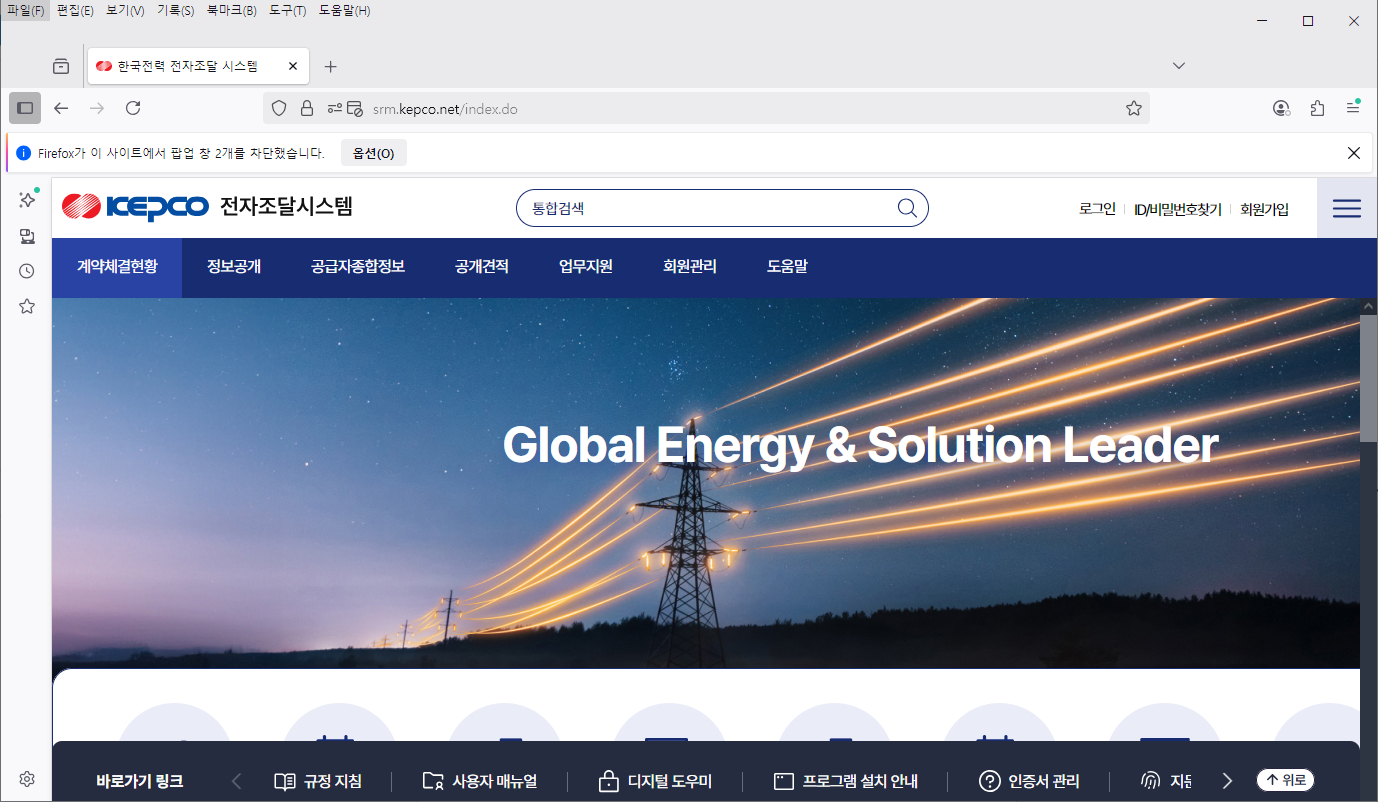Screen dimensions: 1378x802
Task: Click the 로그인 link
Action: [x=1097, y=209]
